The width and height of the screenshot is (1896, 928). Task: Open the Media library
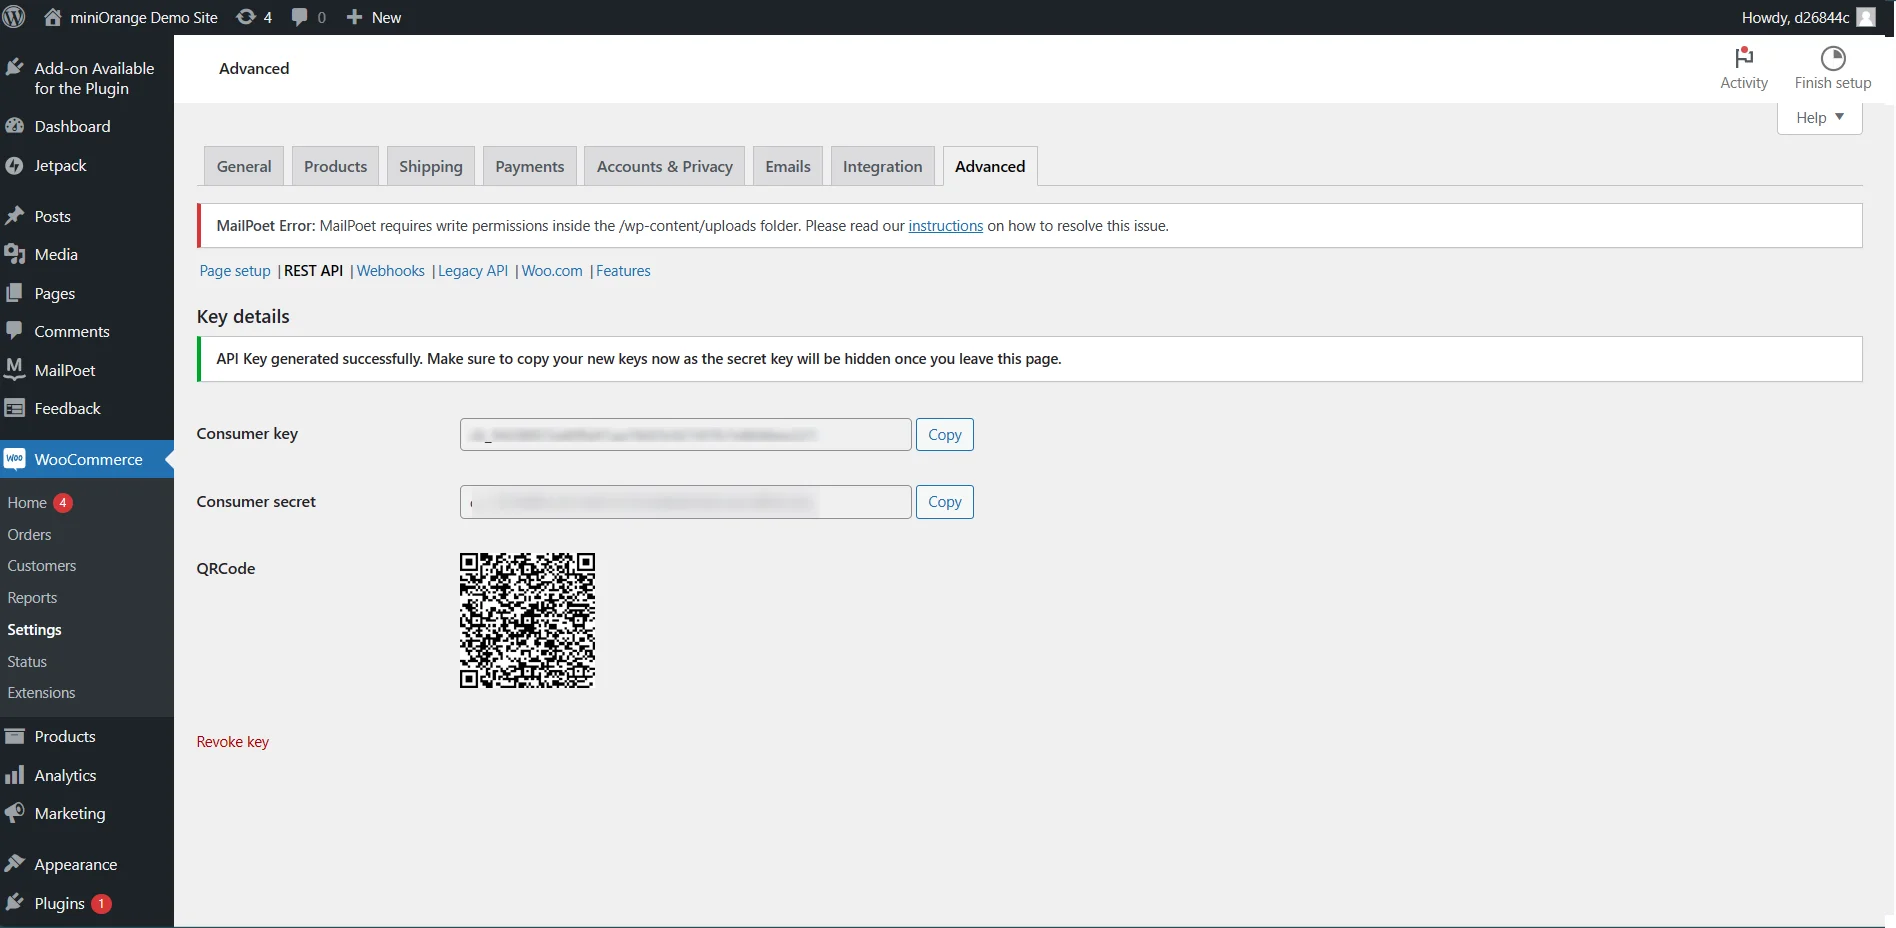click(55, 254)
